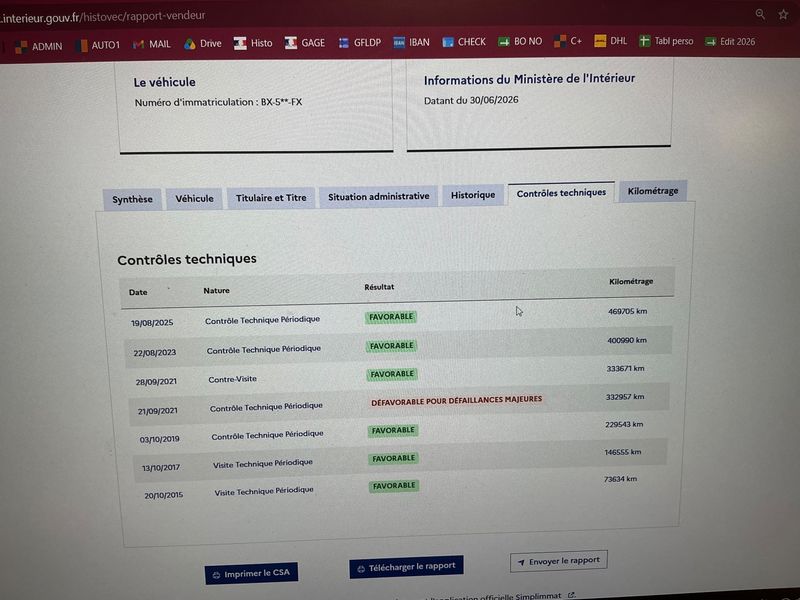Click the 400990 km mileage value

pyautogui.click(x=627, y=340)
